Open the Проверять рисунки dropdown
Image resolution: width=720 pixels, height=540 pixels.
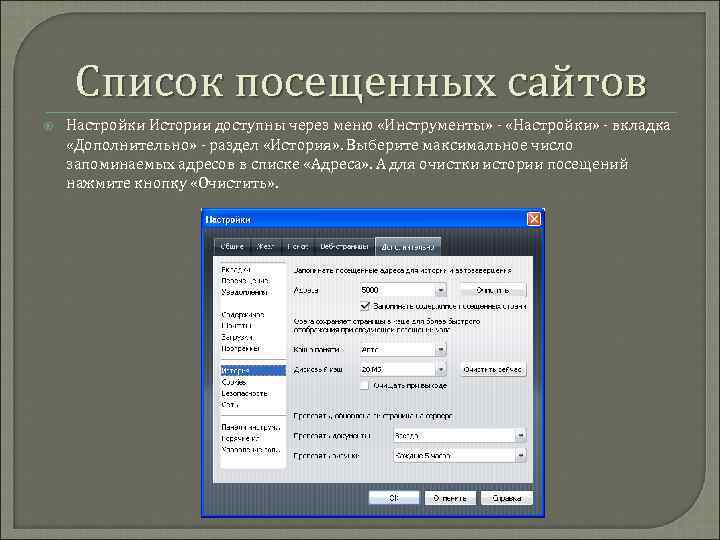pyautogui.click(x=459, y=456)
